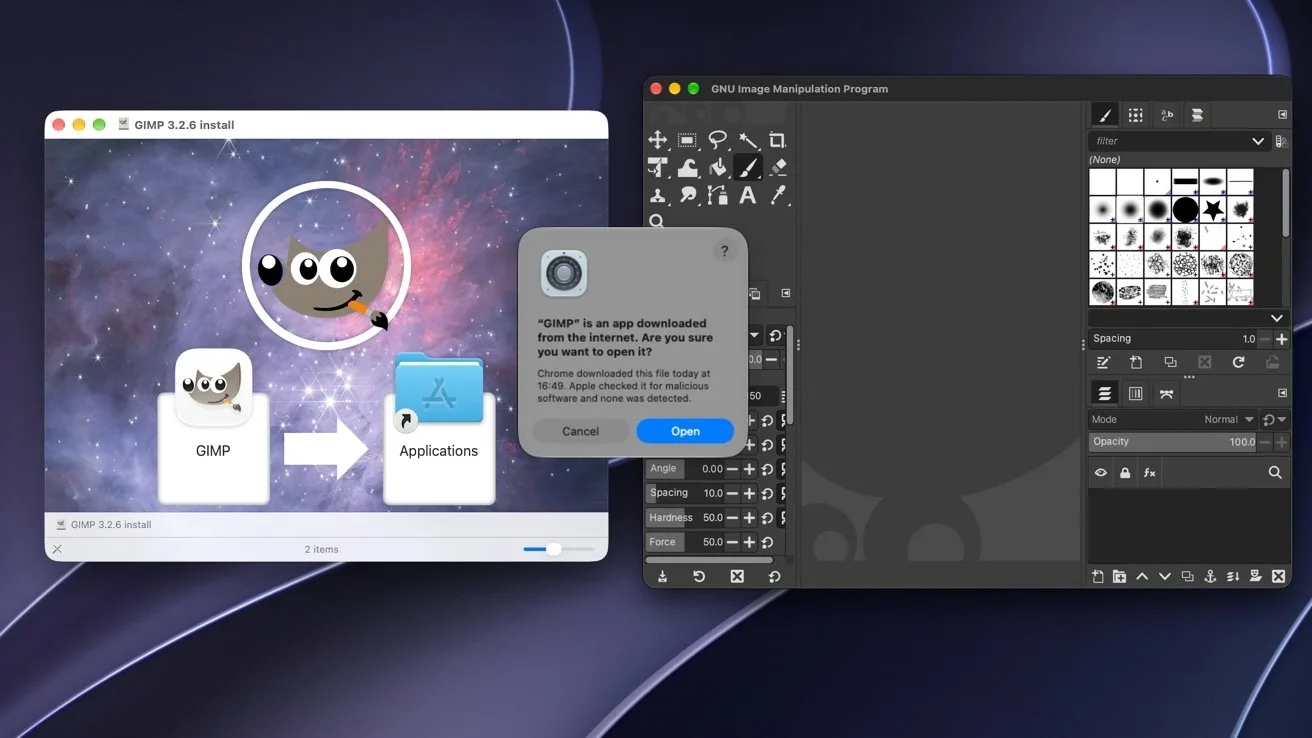Click the Delete layer X icon
Viewport: 1312px width, 738px height.
(x=1278, y=576)
